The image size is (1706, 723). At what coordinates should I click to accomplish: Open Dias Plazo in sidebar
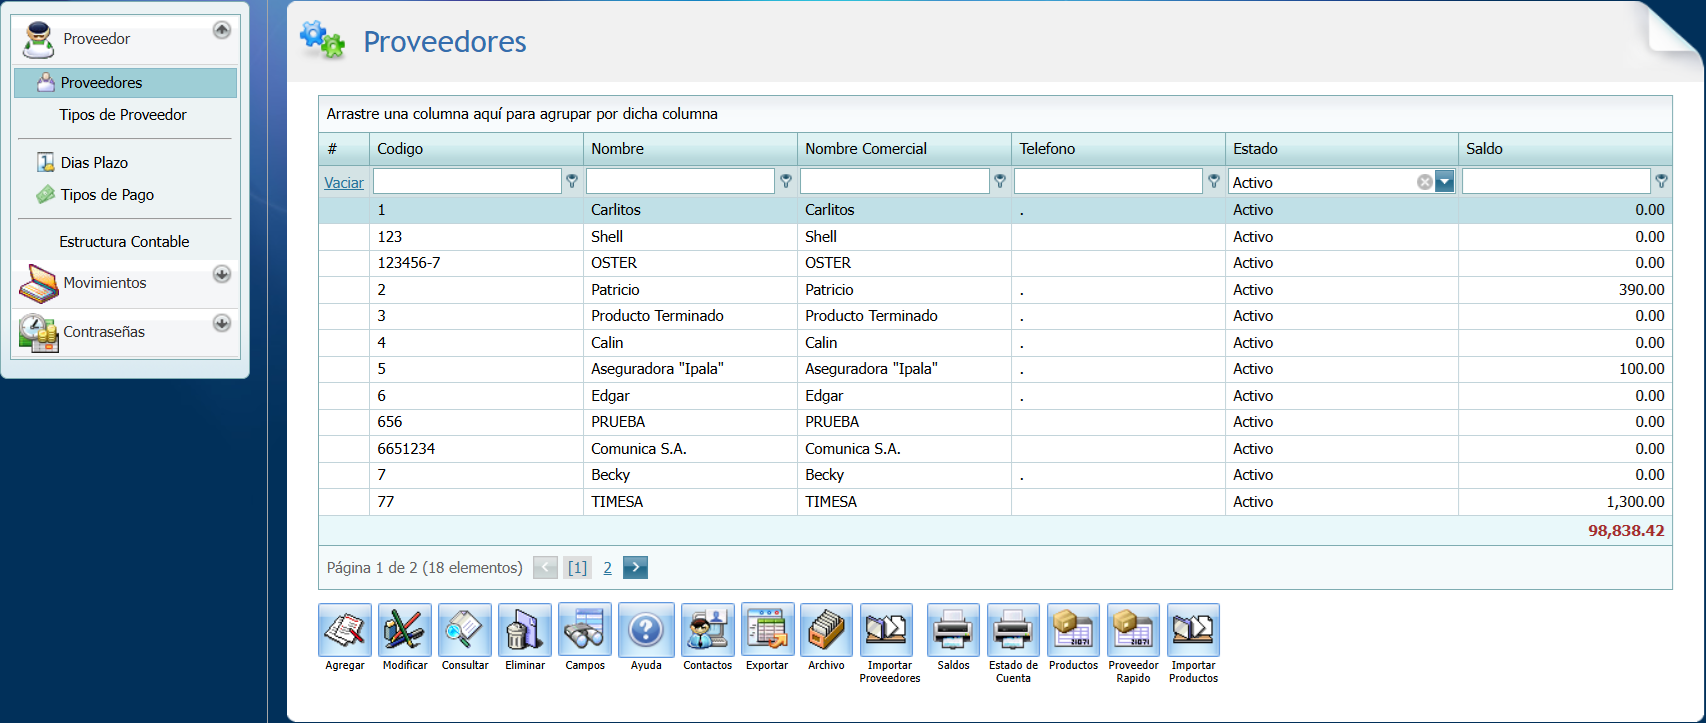coord(94,163)
